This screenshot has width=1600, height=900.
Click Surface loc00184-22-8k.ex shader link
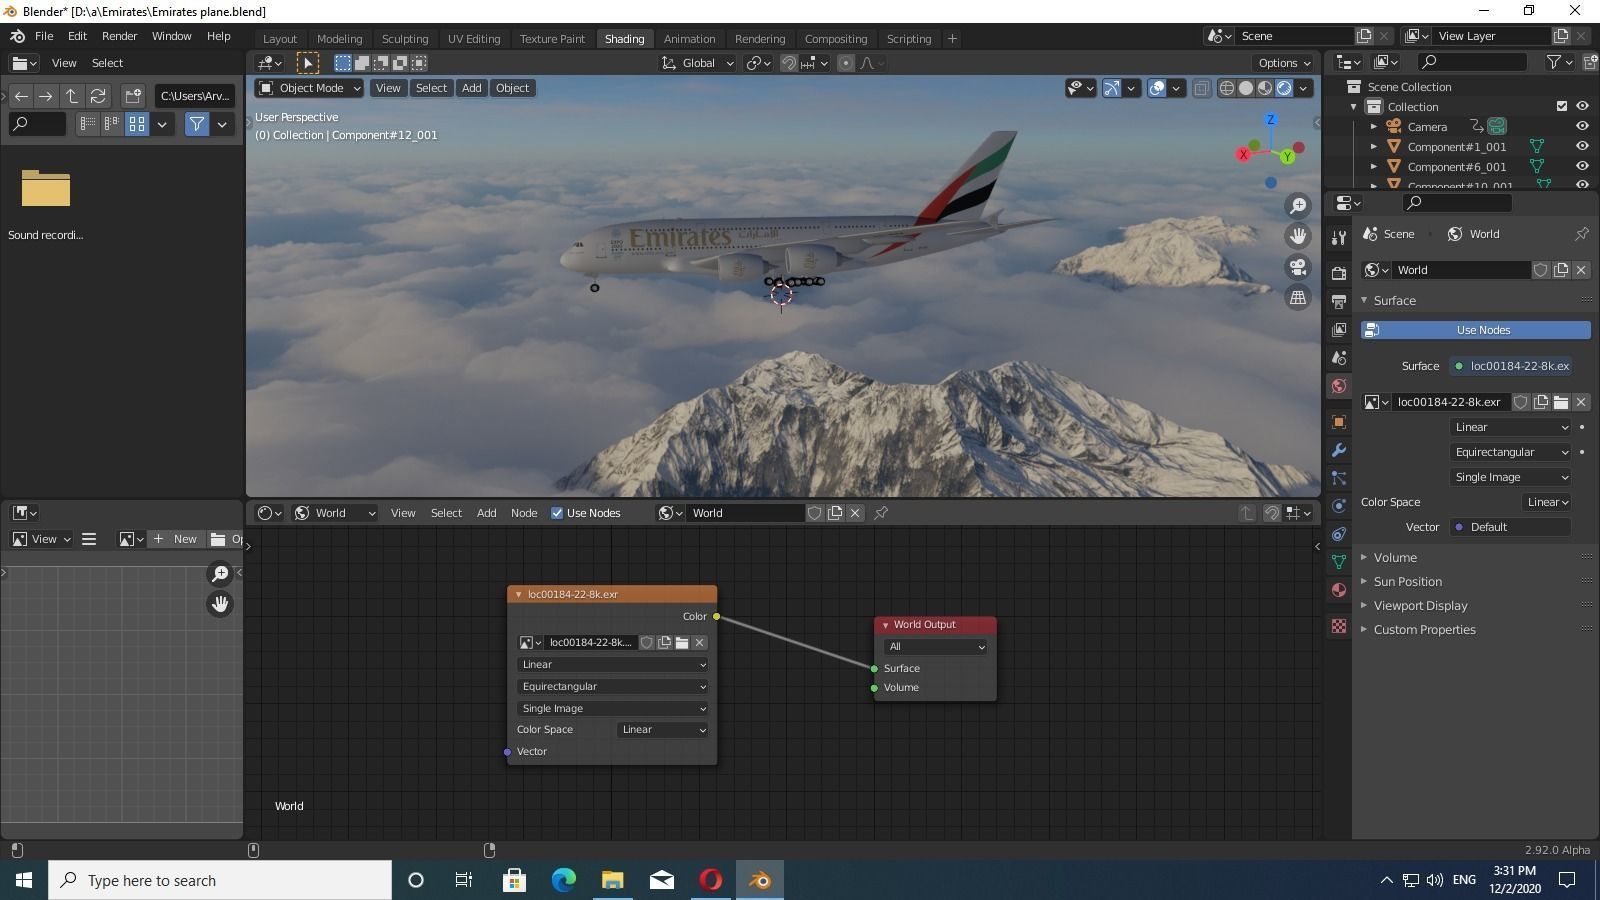(x=1511, y=366)
